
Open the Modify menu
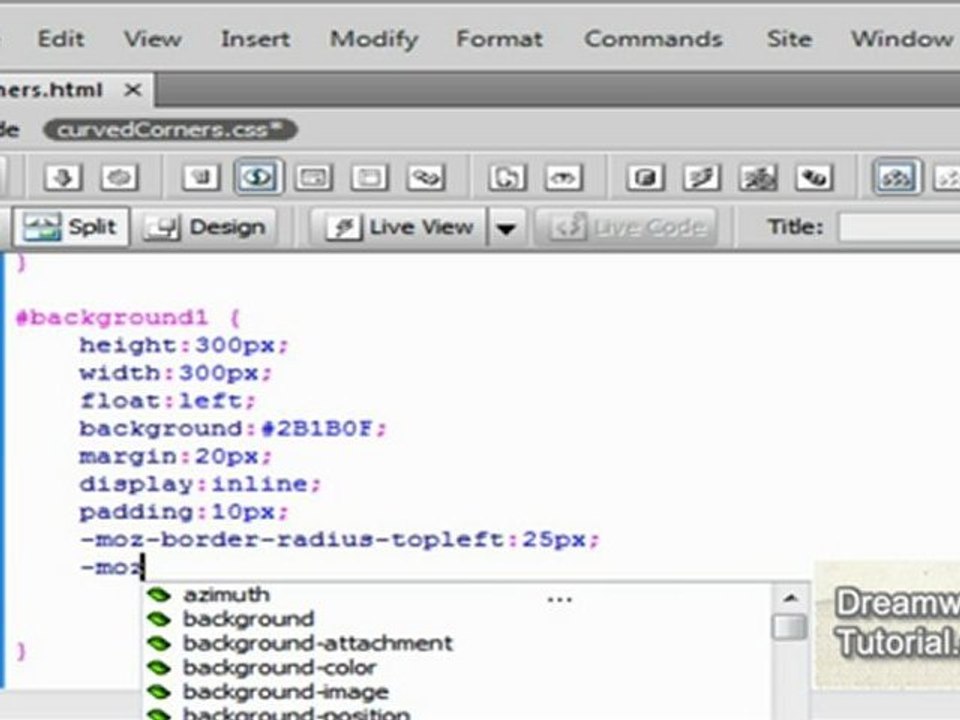coord(374,39)
